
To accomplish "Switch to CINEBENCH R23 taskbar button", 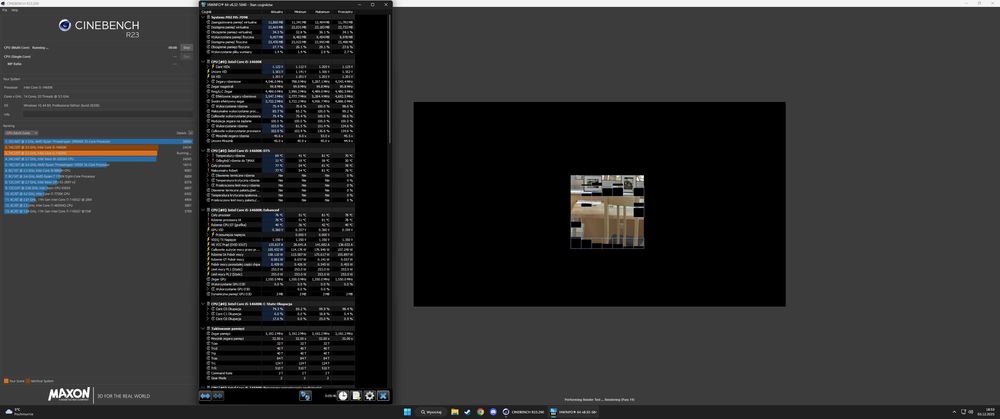I will pyautogui.click(x=523, y=412).
